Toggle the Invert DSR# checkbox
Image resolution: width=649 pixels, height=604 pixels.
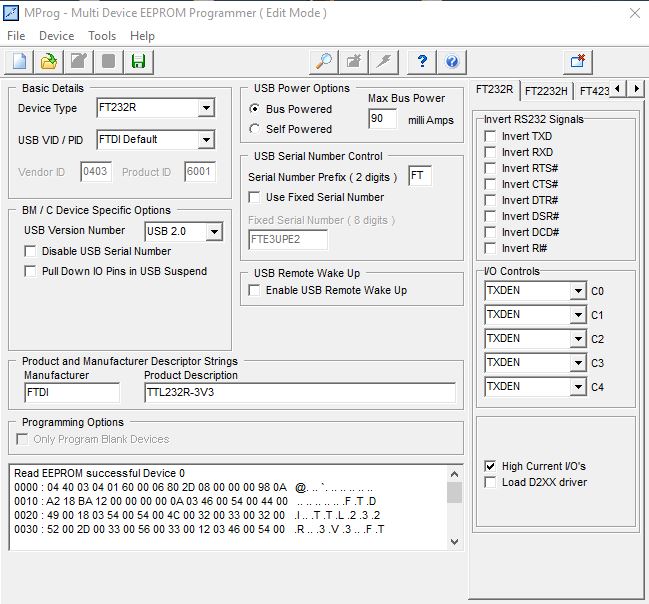coord(490,216)
